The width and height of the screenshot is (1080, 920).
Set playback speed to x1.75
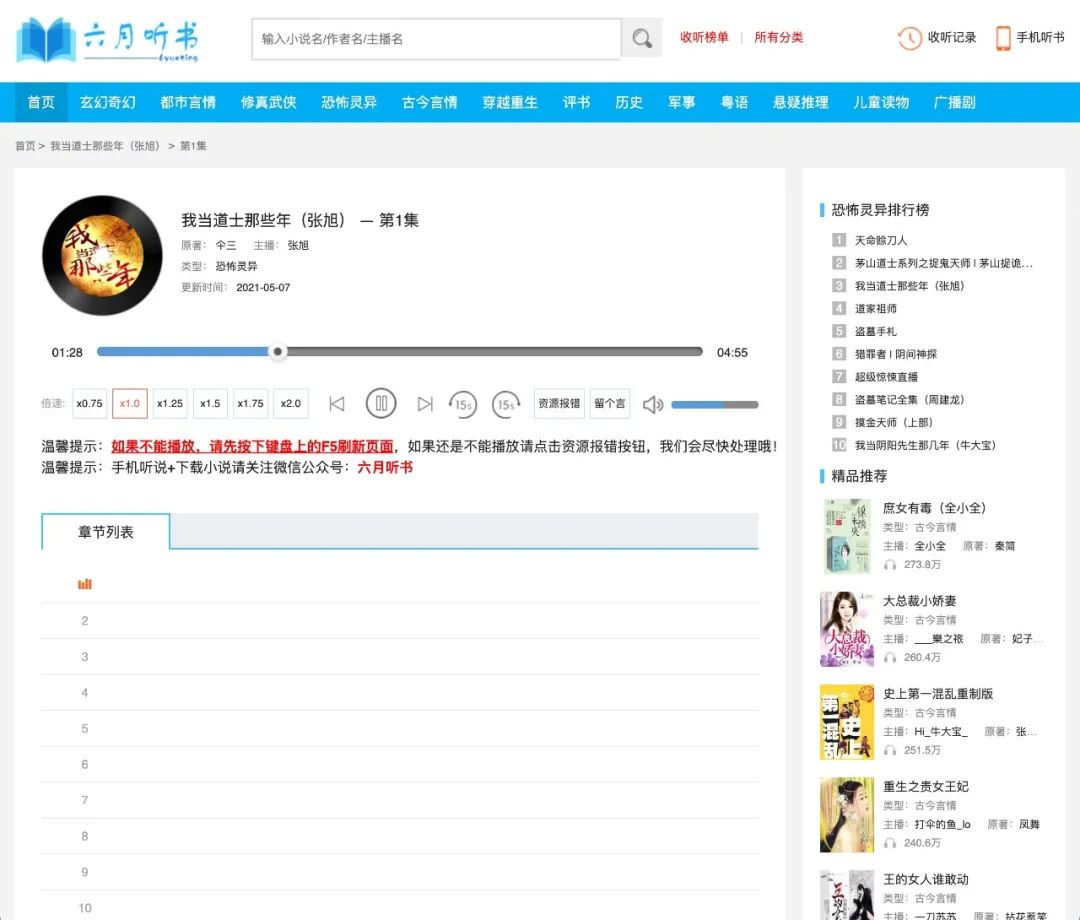tap(250, 404)
